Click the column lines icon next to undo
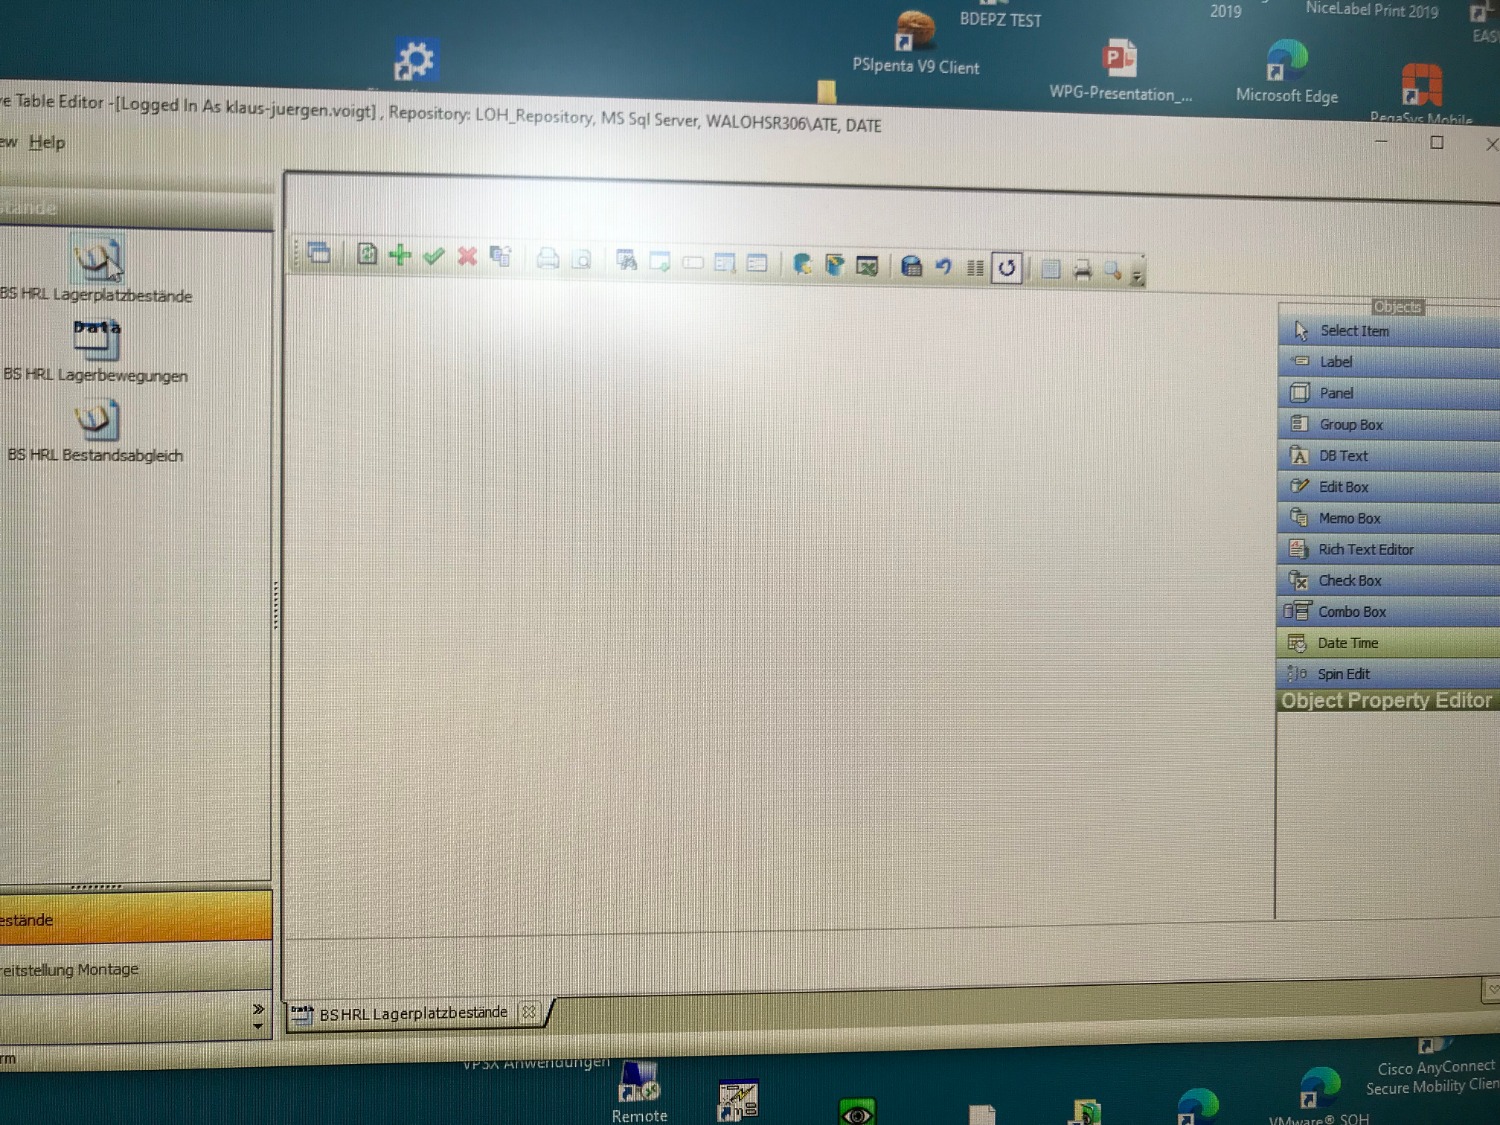 975,268
